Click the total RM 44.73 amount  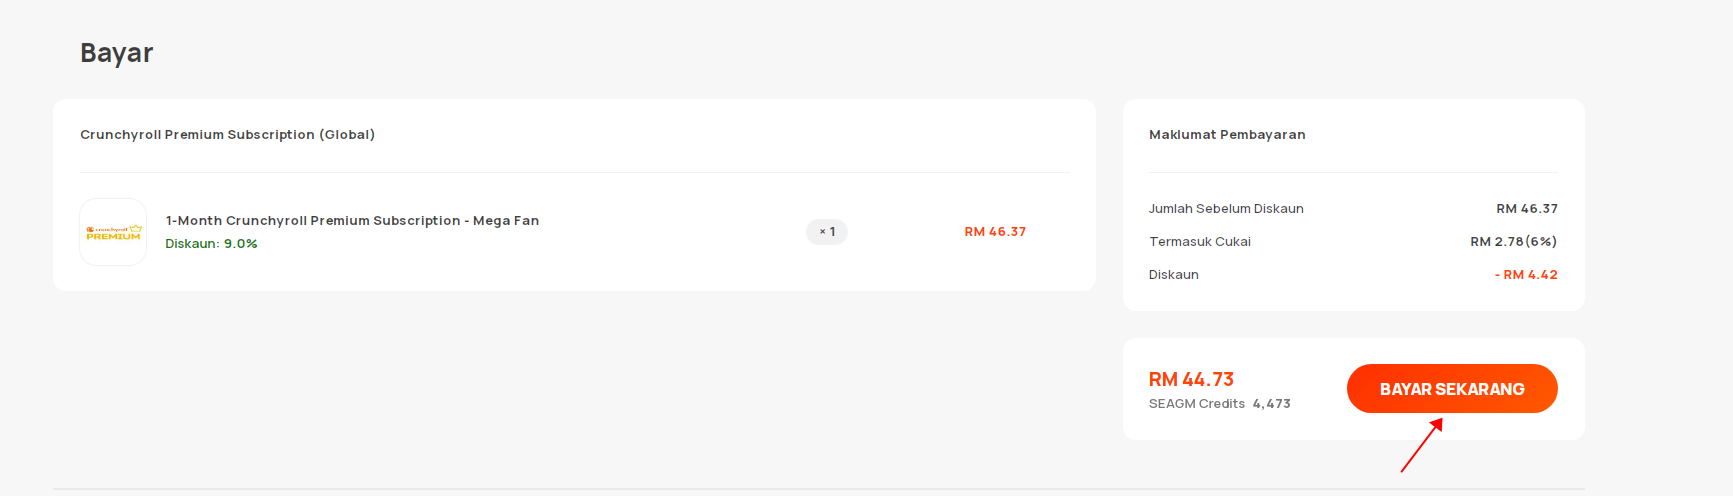tap(1191, 380)
